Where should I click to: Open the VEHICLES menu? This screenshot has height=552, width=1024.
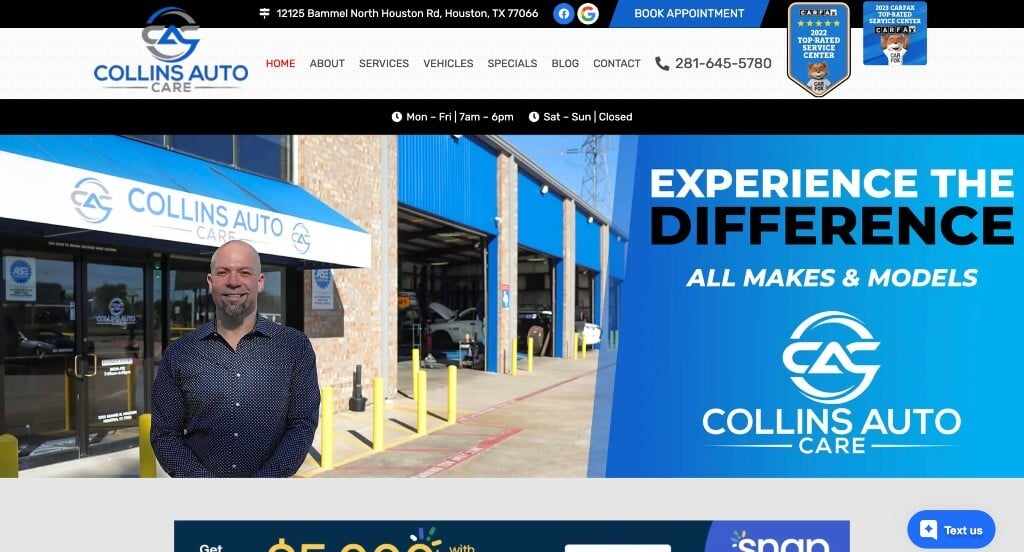coord(448,63)
